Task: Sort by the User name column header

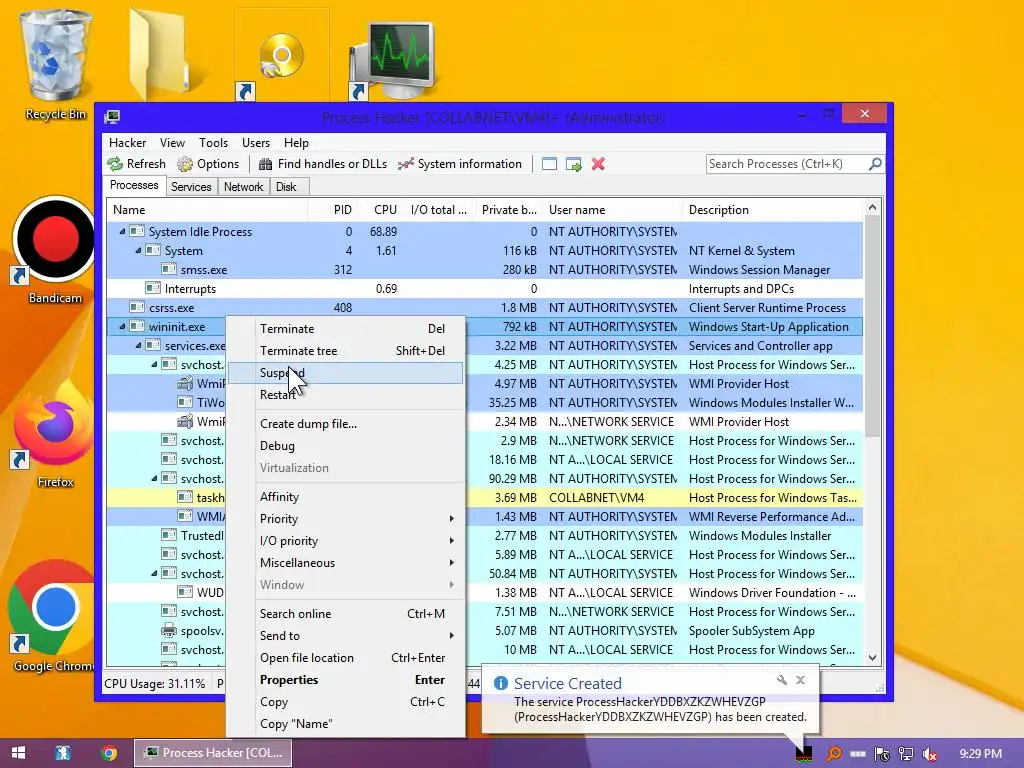Action: pos(612,210)
